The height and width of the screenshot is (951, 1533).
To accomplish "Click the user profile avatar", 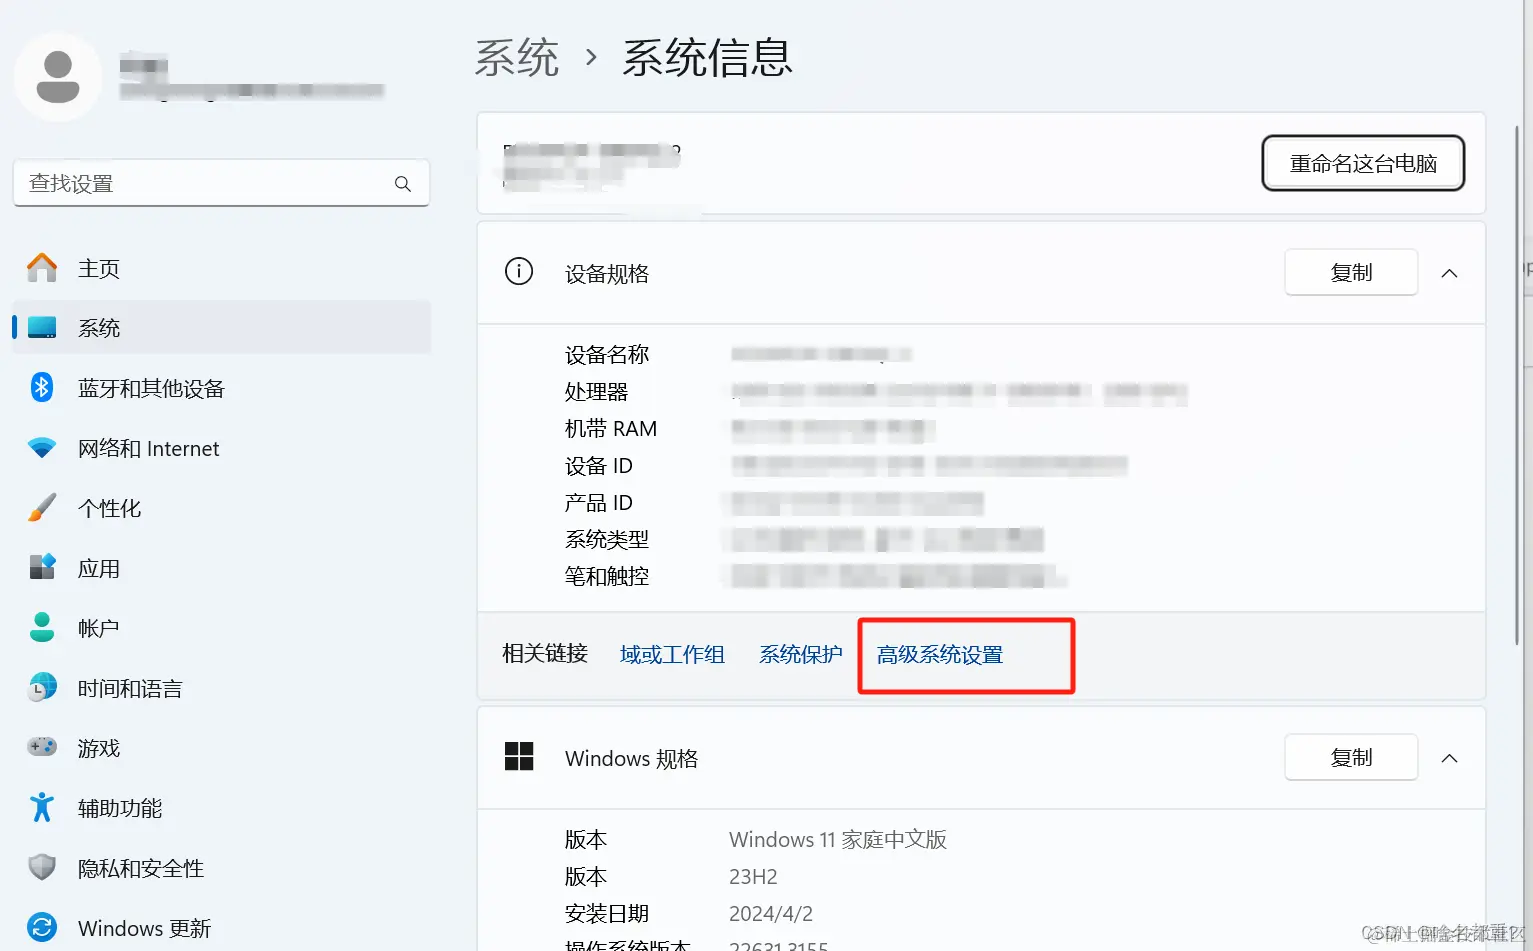I will pyautogui.click(x=58, y=75).
